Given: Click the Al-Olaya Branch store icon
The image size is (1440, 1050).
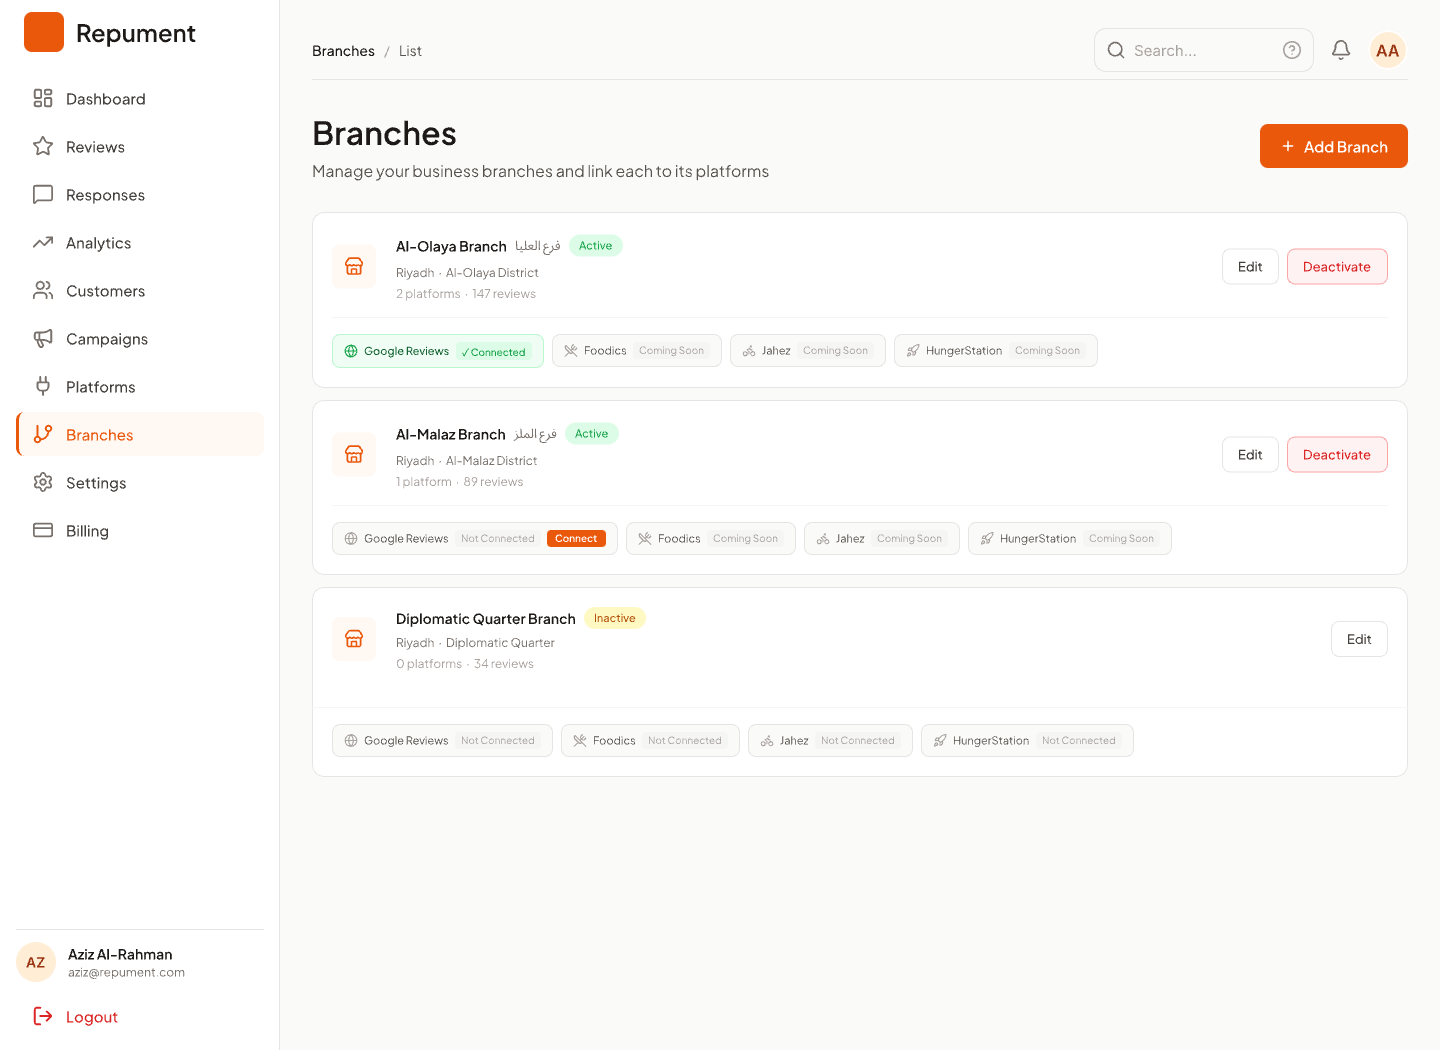Looking at the screenshot, I should click(x=354, y=266).
